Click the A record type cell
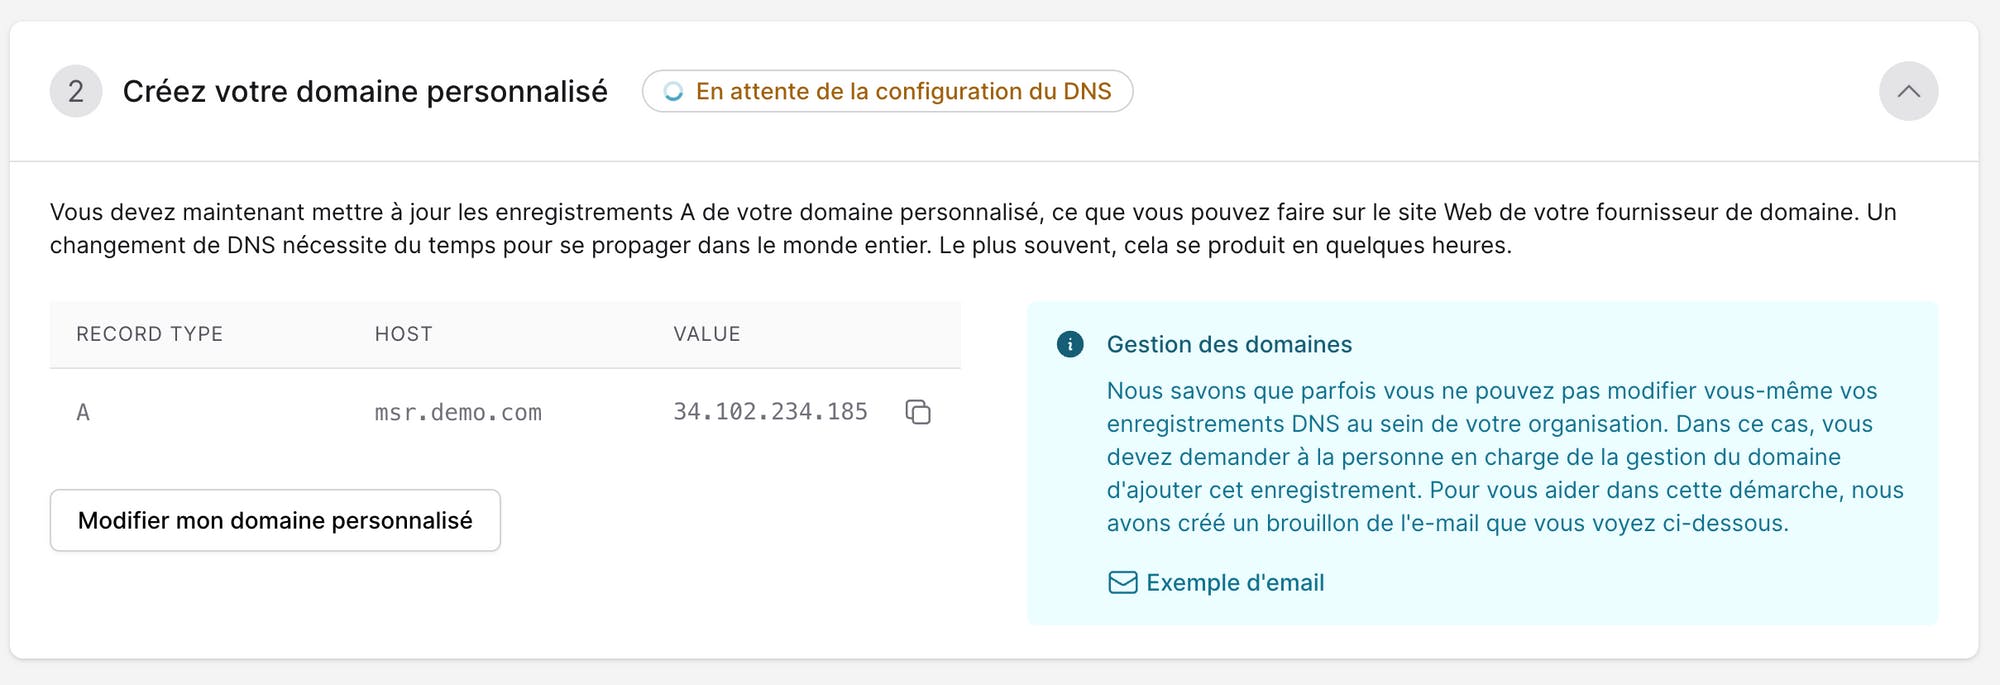This screenshot has width=2000, height=685. point(83,412)
